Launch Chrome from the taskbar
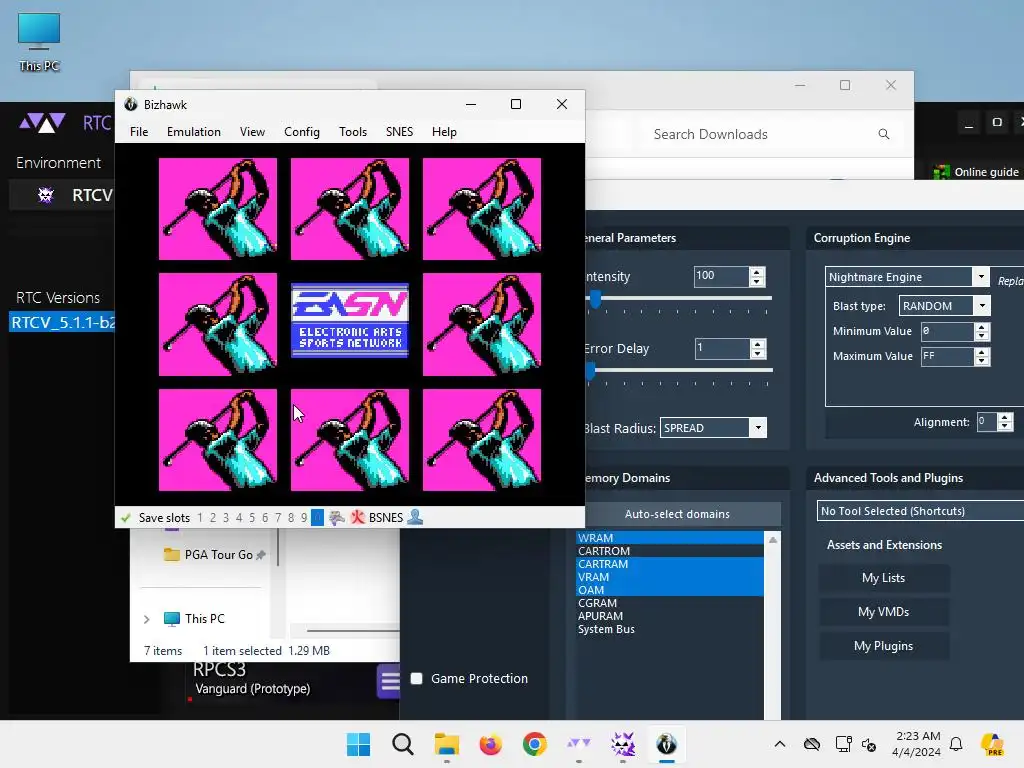The width and height of the screenshot is (1024, 768). (534, 744)
